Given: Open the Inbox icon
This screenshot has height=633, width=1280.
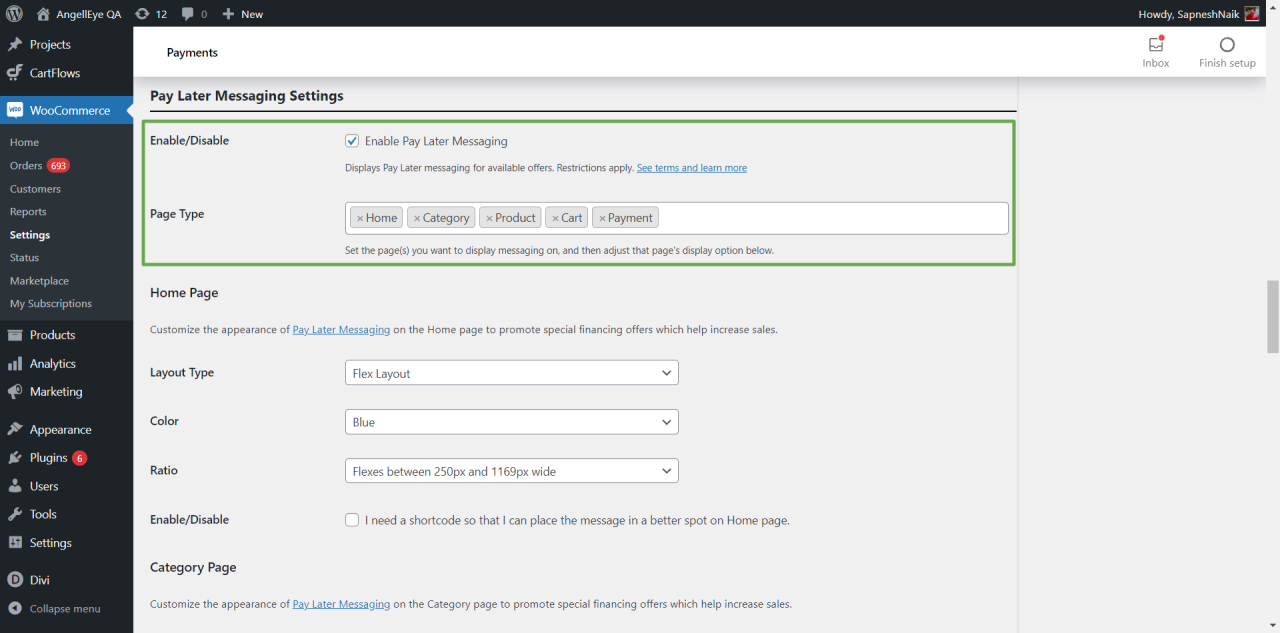Looking at the screenshot, I should (x=1155, y=45).
